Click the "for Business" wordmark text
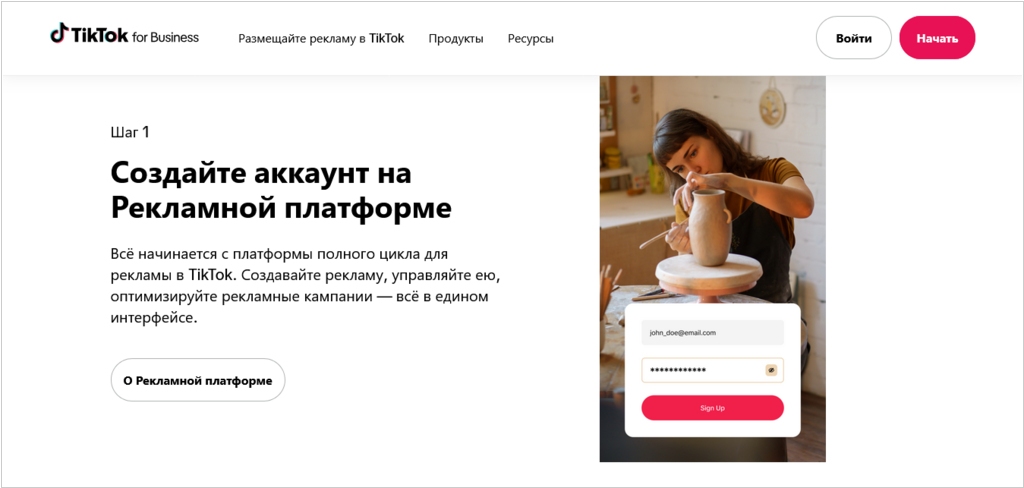Image resolution: width=1024 pixels, height=488 pixels. coord(165,37)
